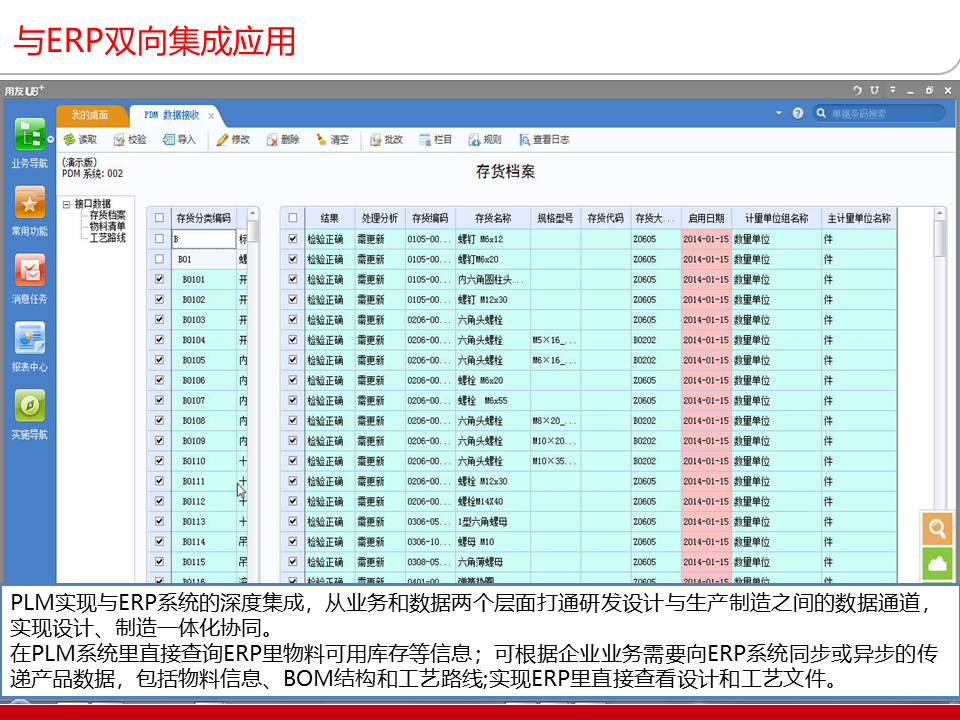The width and height of the screenshot is (960, 720).
Task: Click the 查看日志 toolbar button
Action: 544,140
